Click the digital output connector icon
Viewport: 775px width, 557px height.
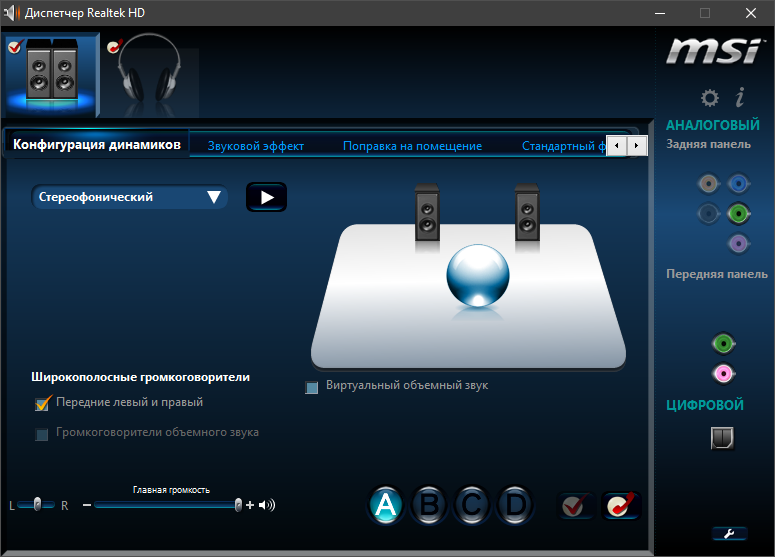[722, 438]
